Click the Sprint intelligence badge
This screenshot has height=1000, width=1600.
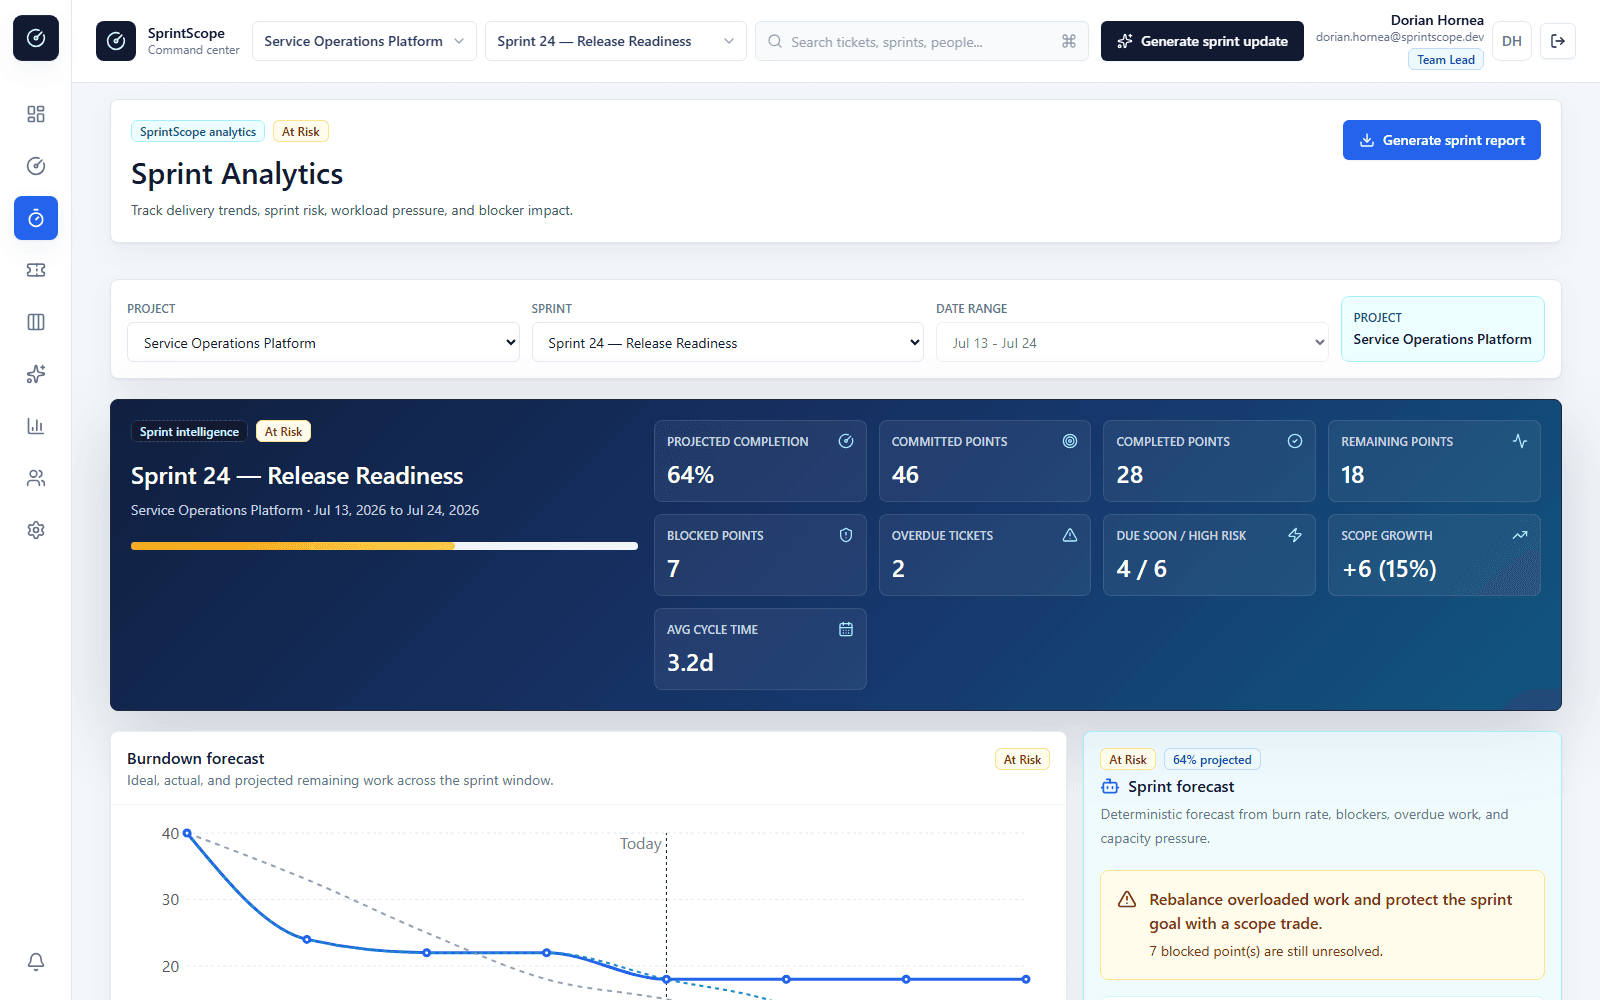pos(189,431)
